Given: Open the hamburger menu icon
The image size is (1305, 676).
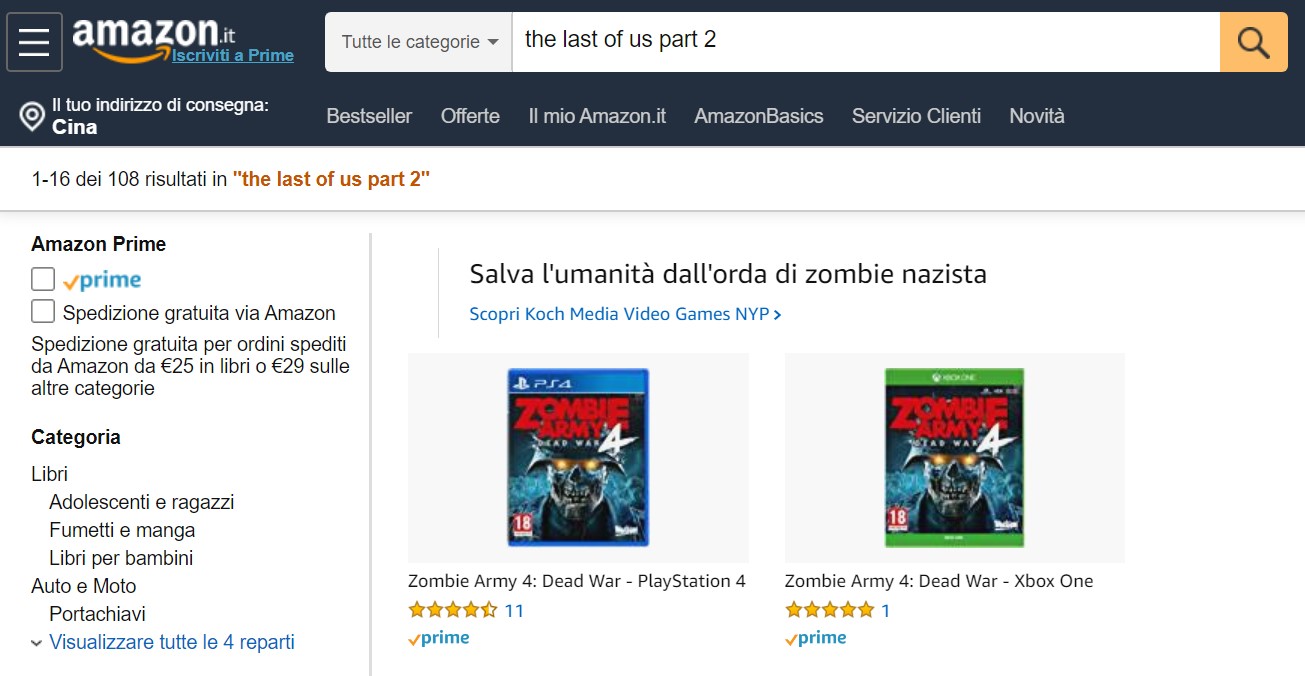Looking at the screenshot, I should pos(34,42).
